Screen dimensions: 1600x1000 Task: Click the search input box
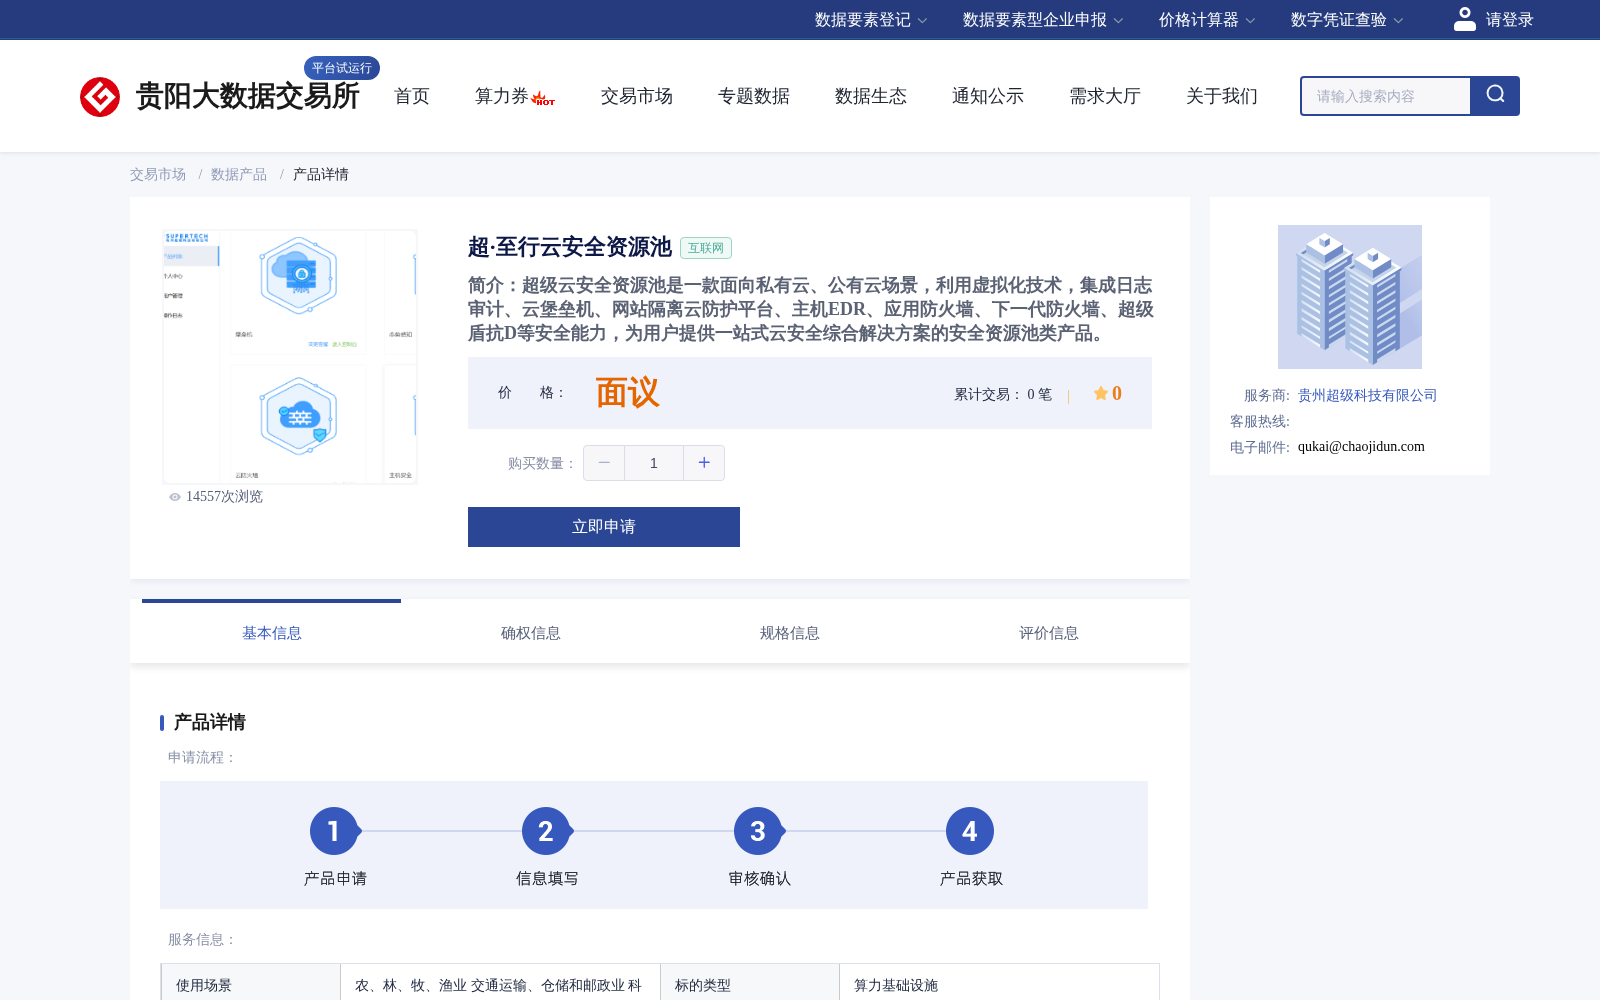[1386, 96]
